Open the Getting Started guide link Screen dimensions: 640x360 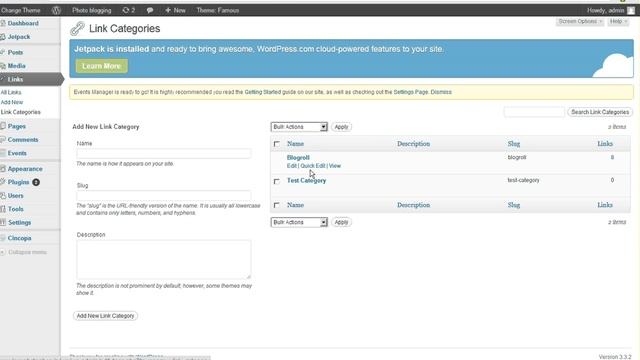point(263,92)
